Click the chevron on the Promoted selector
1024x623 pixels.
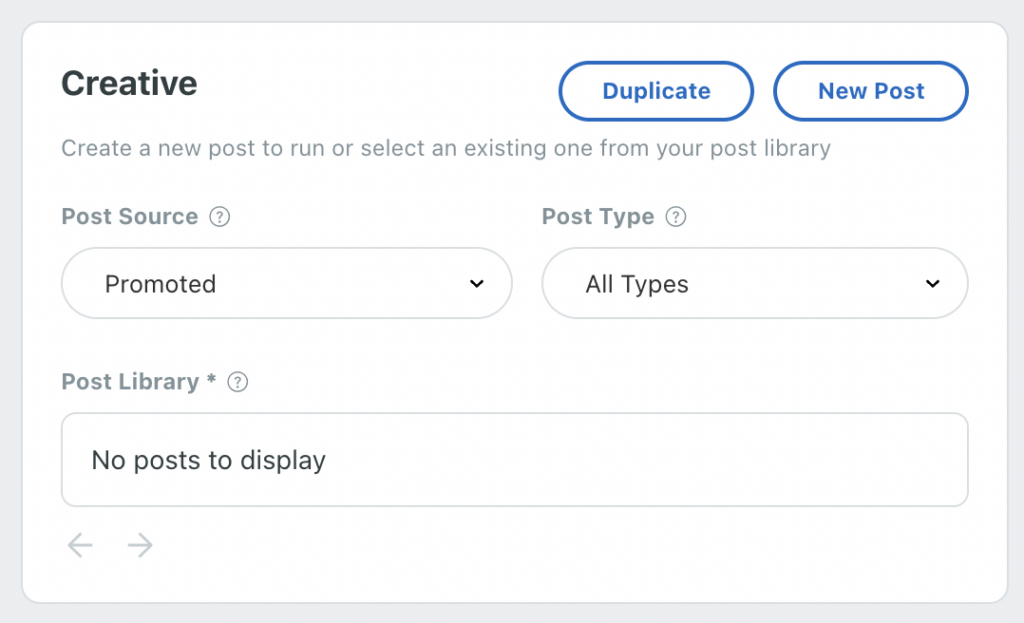coord(477,283)
